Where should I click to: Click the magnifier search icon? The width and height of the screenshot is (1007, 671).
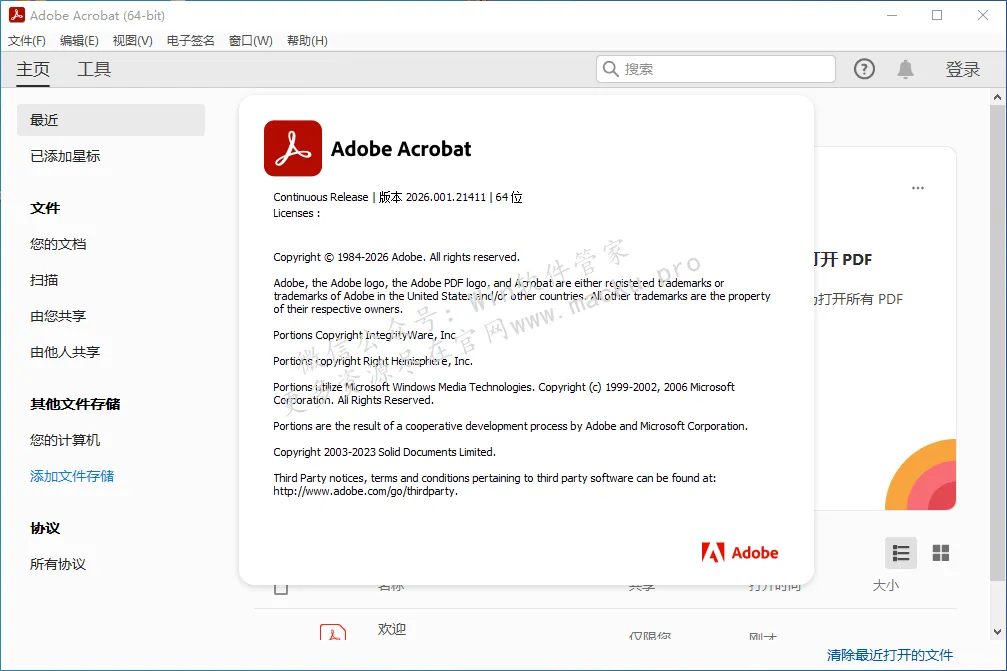tap(610, 69)
